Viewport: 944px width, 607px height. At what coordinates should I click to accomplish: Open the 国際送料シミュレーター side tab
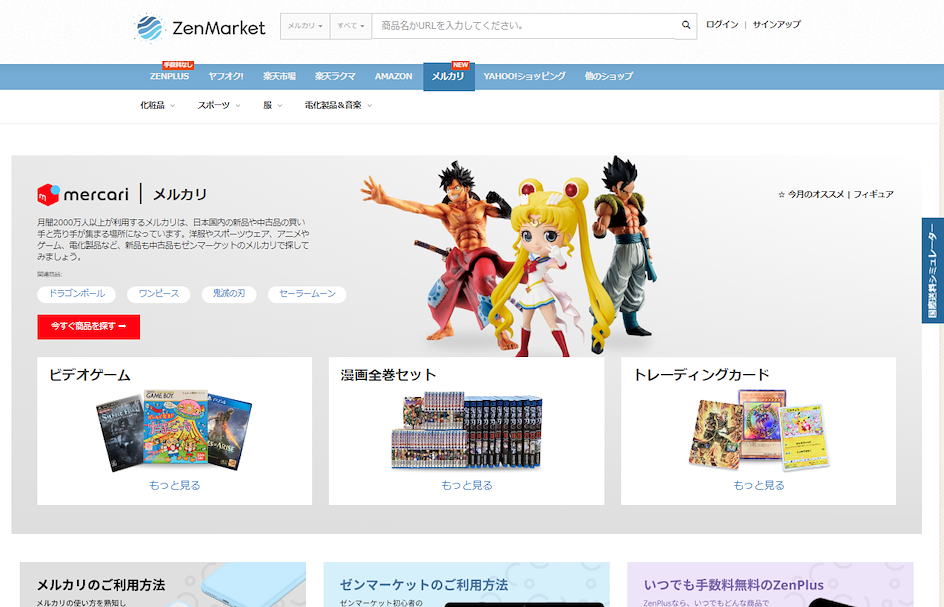tap(933, 270)
